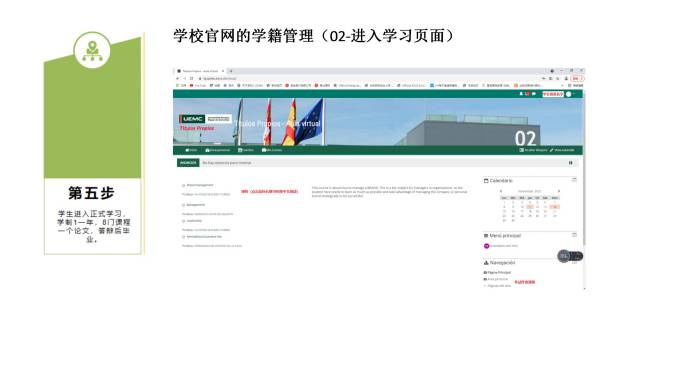
Task: Click the browser reload page icon
Action: [x=192, y=79]
